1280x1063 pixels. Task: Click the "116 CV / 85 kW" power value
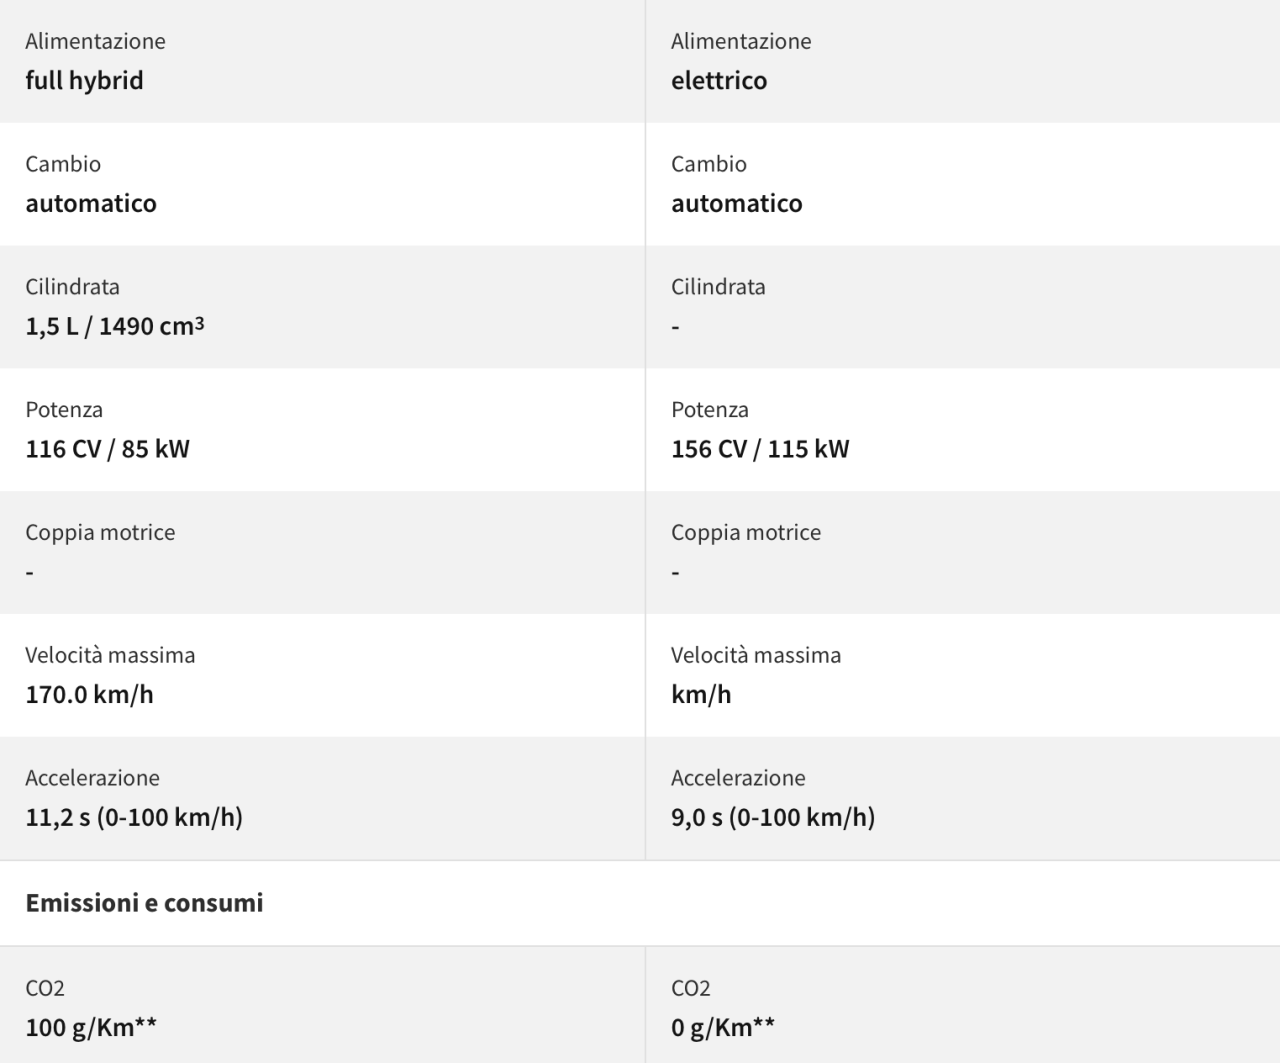point(107,449)
